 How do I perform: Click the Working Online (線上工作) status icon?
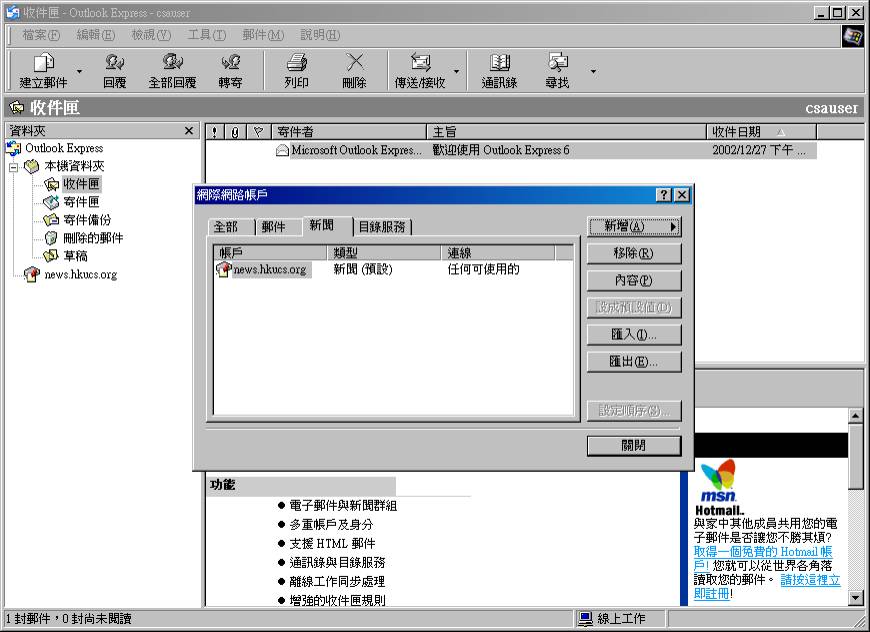pos(585,619)
